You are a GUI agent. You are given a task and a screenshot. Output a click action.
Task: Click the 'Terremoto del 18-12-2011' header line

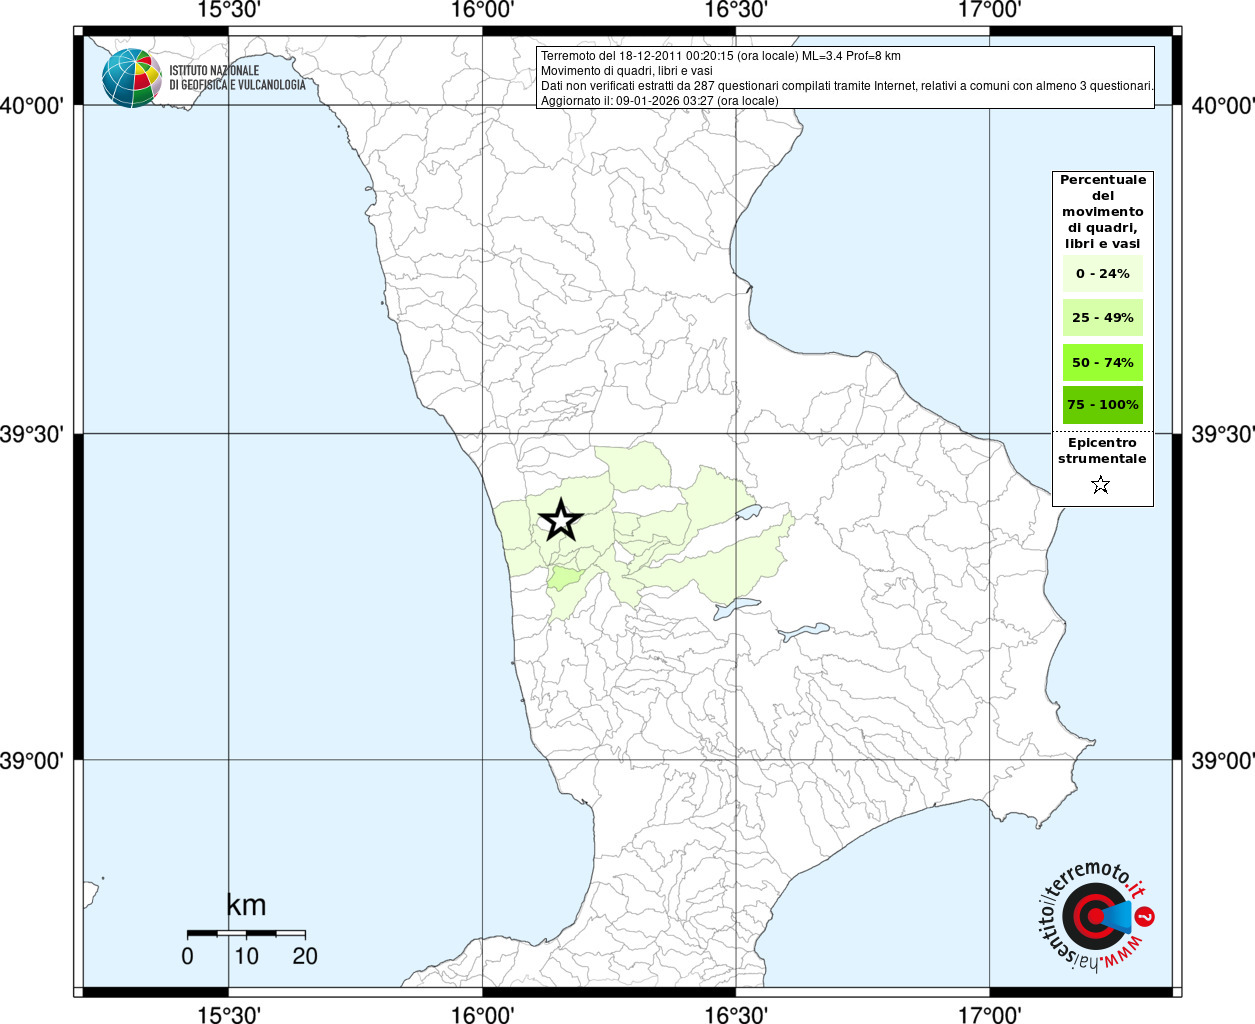(720, 56)
